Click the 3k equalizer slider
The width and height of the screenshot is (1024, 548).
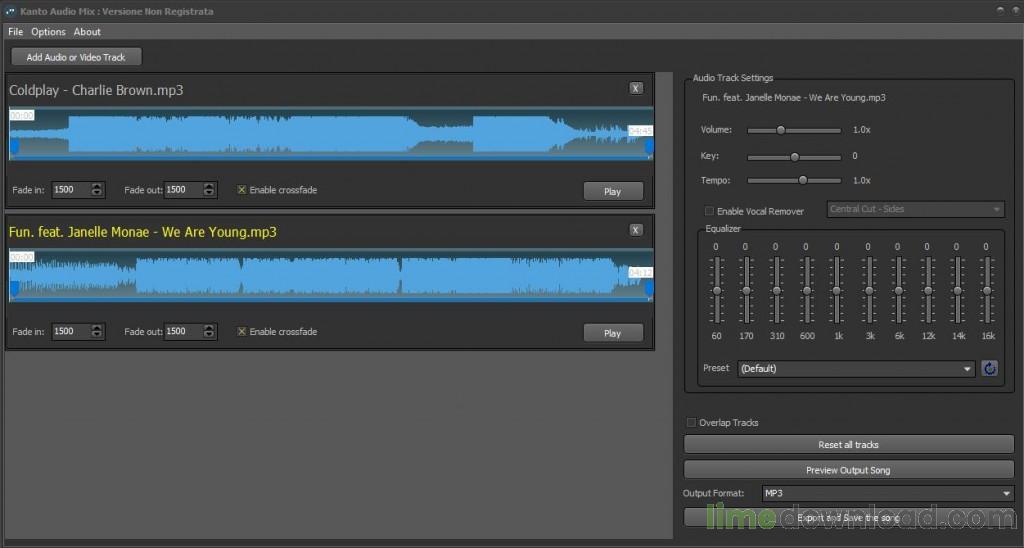[869, 290]
